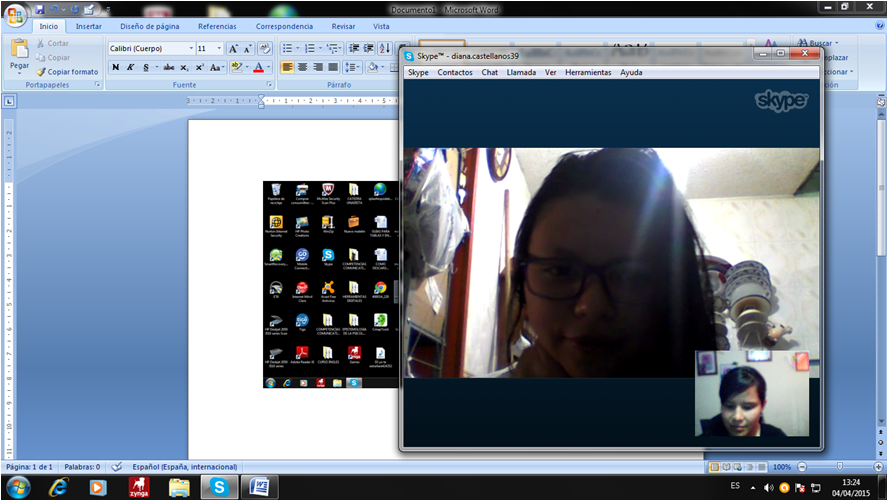This screenshot has width=888, height=501.
Task: Open the font color dropdown arrow
Action: 269,67
